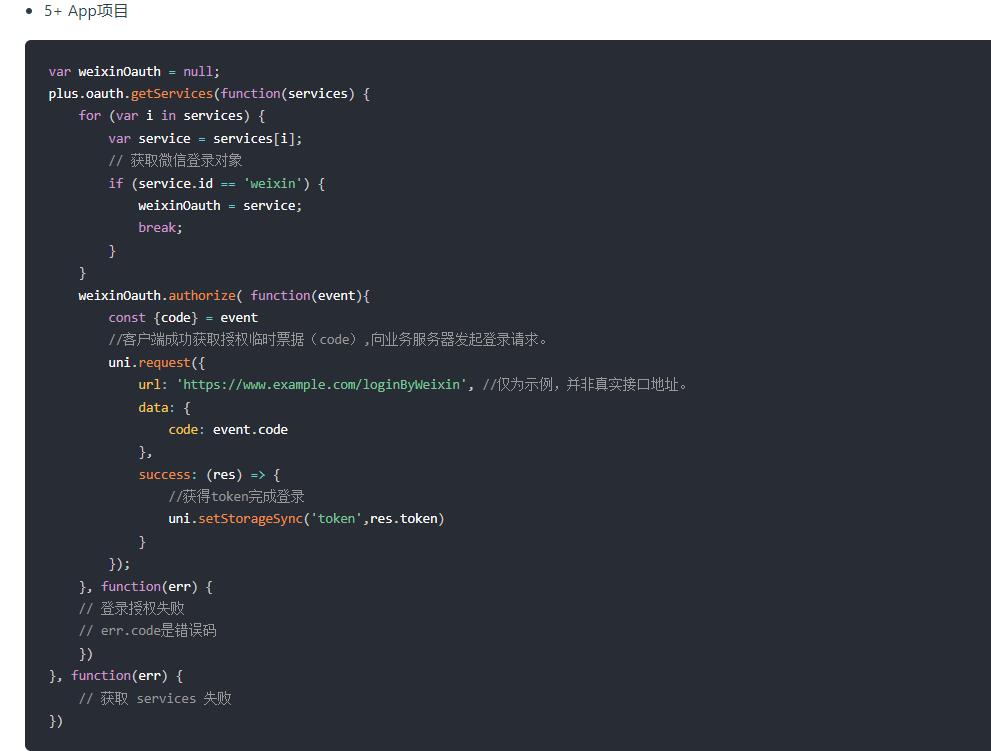Click the comment about 客户端成功获取授权临时票据
991x751 pixels.
pyautogui.click(x=328, y=340)
